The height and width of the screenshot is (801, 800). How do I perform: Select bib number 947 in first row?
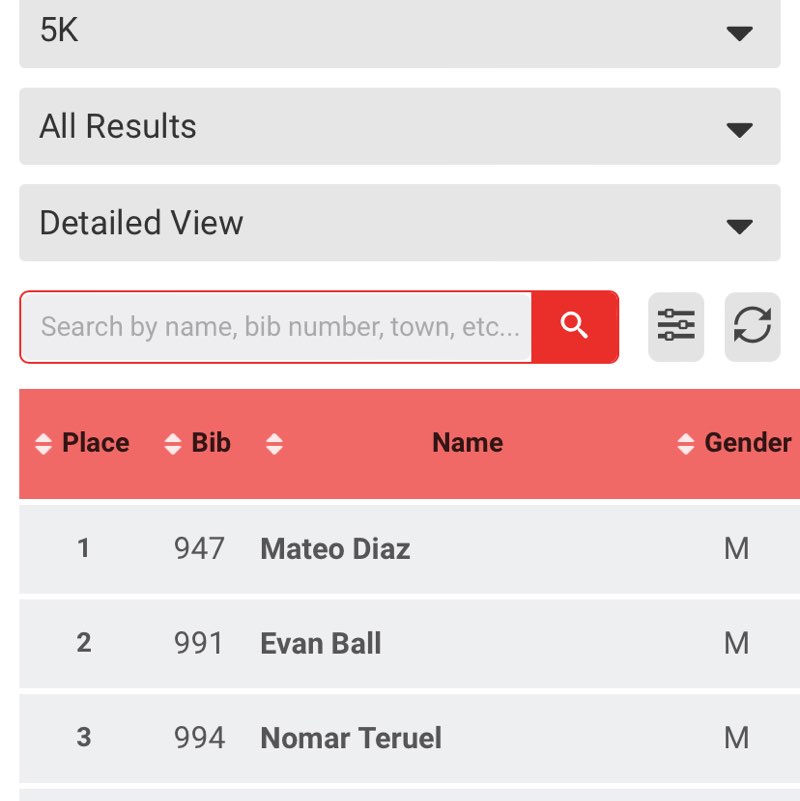pyautogui.click(x=199, y=549)
